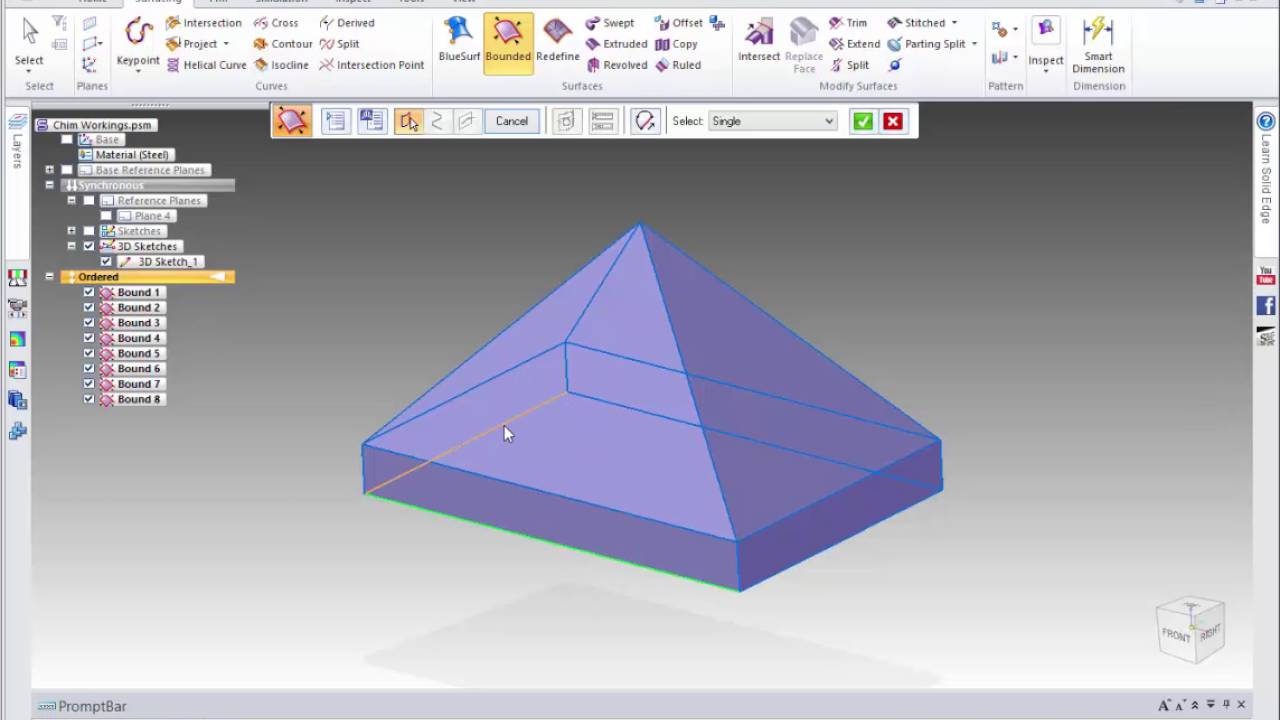This screenshot has width=1280, height=720.
Task: Click the Intersect modify surfaces tool
Action: coord(759,40)
